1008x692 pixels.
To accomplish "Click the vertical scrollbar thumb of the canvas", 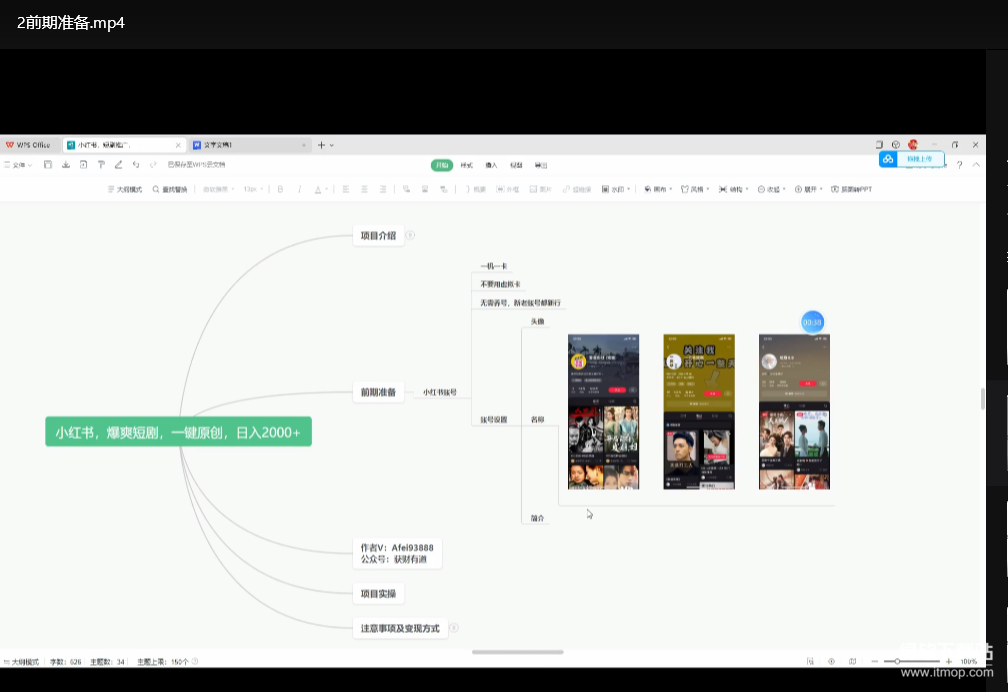I will 982,399.
